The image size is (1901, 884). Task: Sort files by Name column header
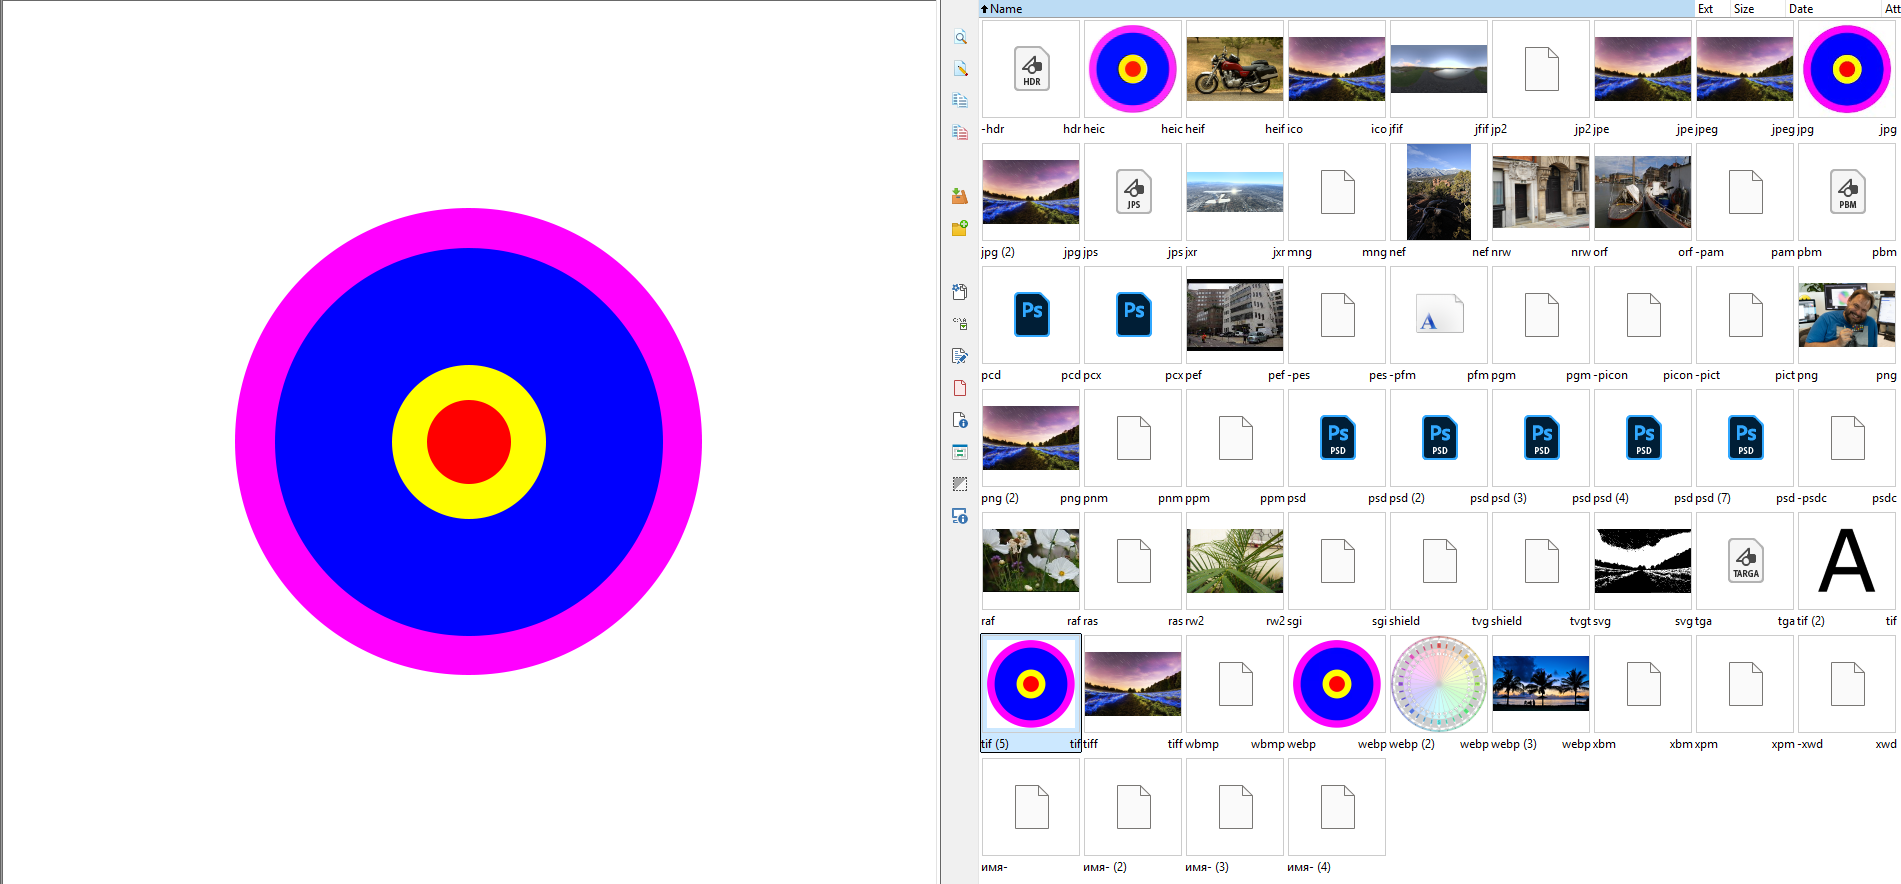1006,9
